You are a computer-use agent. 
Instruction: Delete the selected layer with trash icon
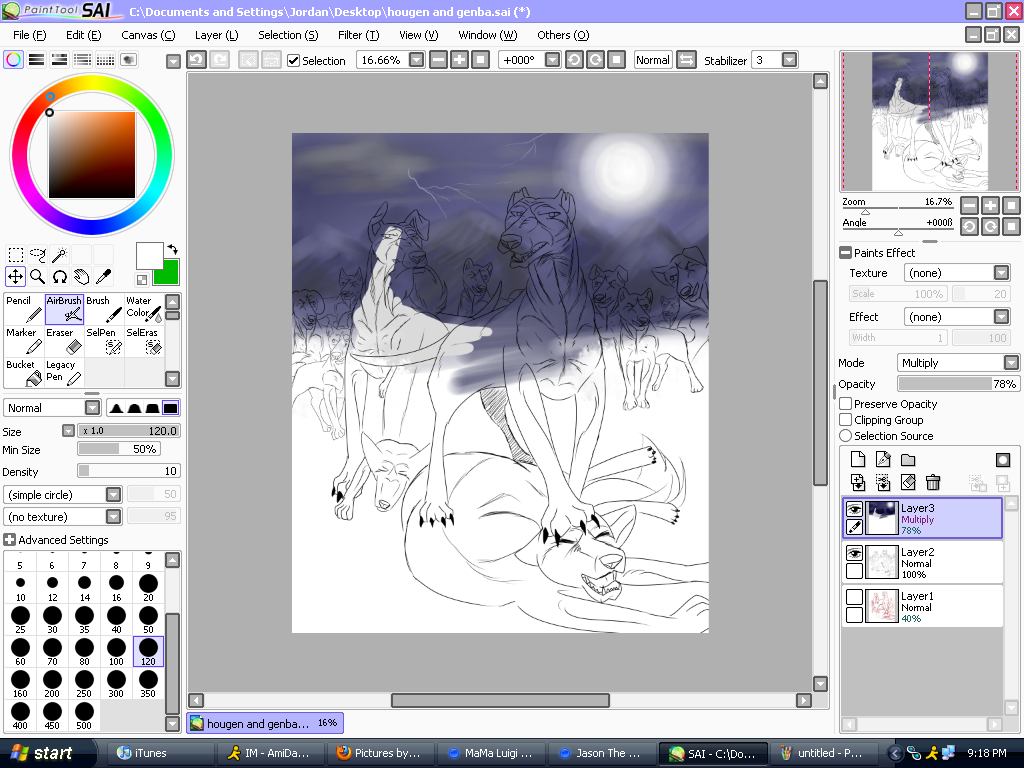[933, 482]
